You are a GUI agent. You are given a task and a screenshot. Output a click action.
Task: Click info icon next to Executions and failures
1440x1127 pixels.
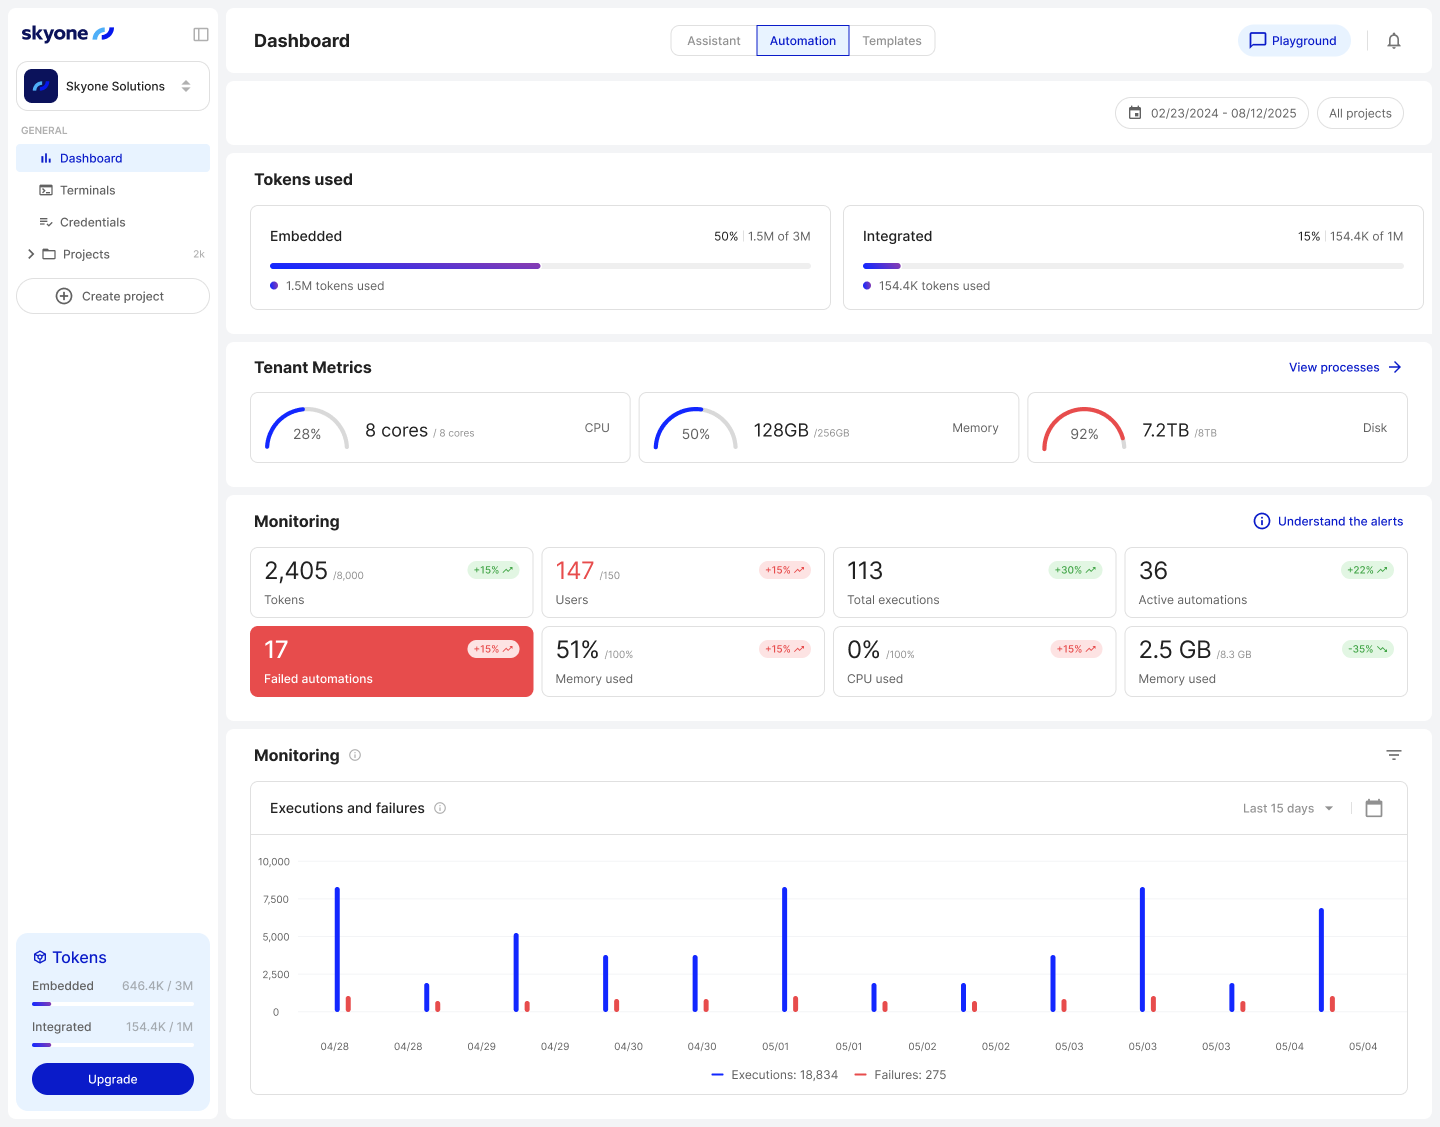click(x=440, y=808)
